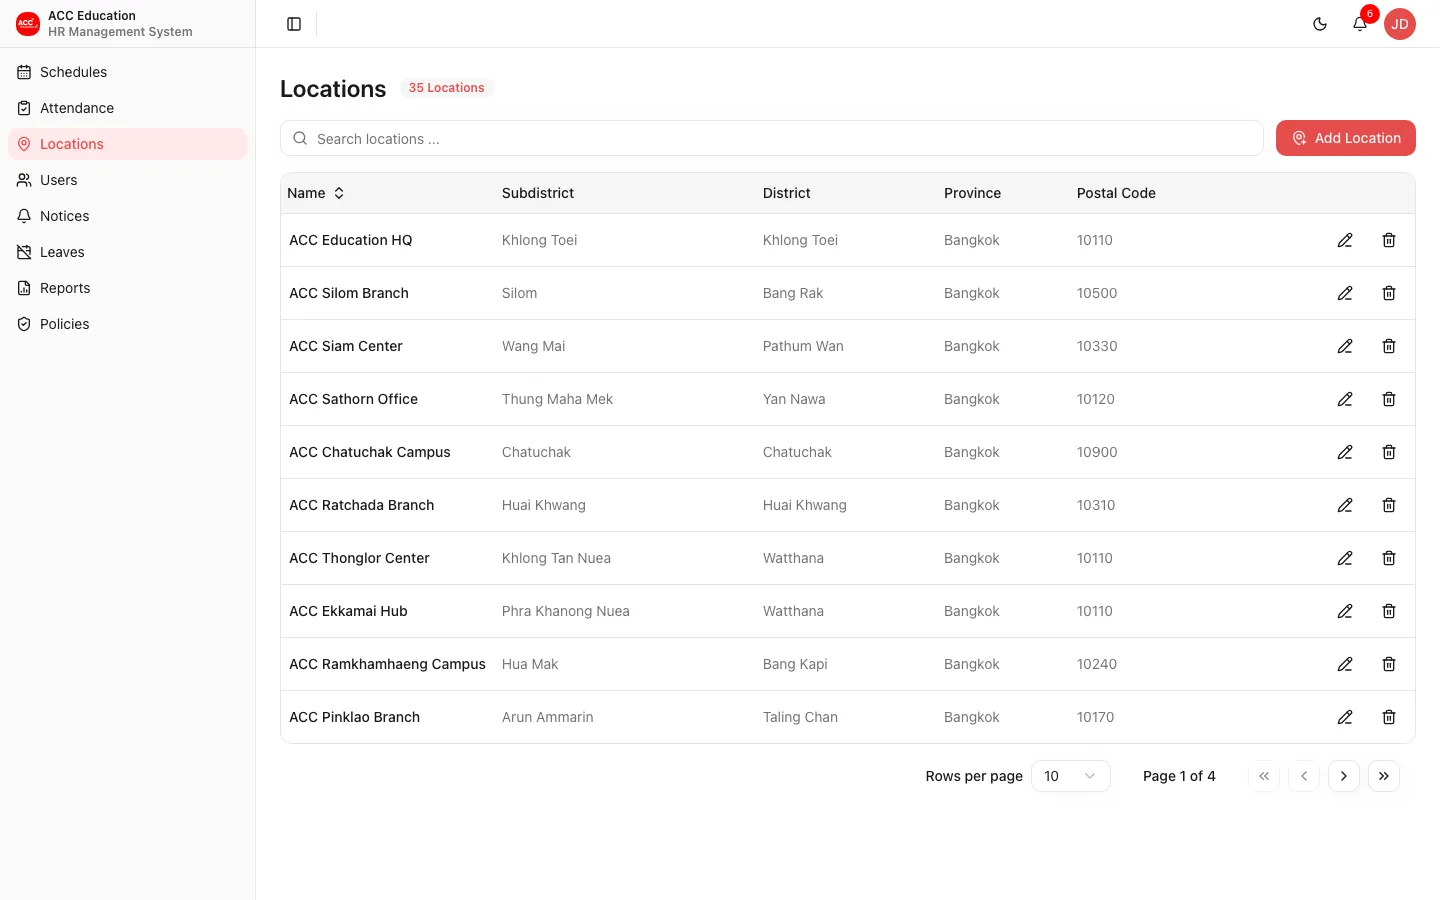Open the JD user avatar menu
Screen dimensions: 1440x900
click(1400, 24)
